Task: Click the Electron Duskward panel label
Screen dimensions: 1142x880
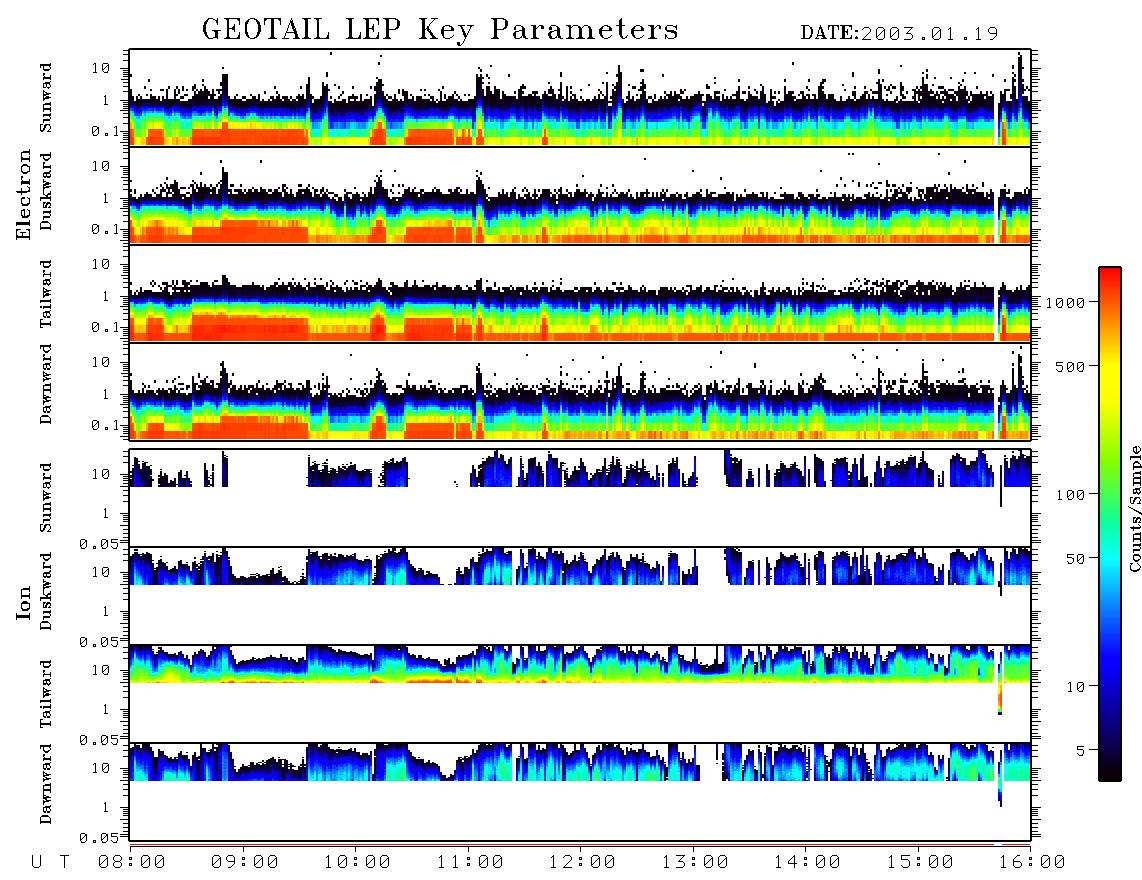Action: (46, 191)
